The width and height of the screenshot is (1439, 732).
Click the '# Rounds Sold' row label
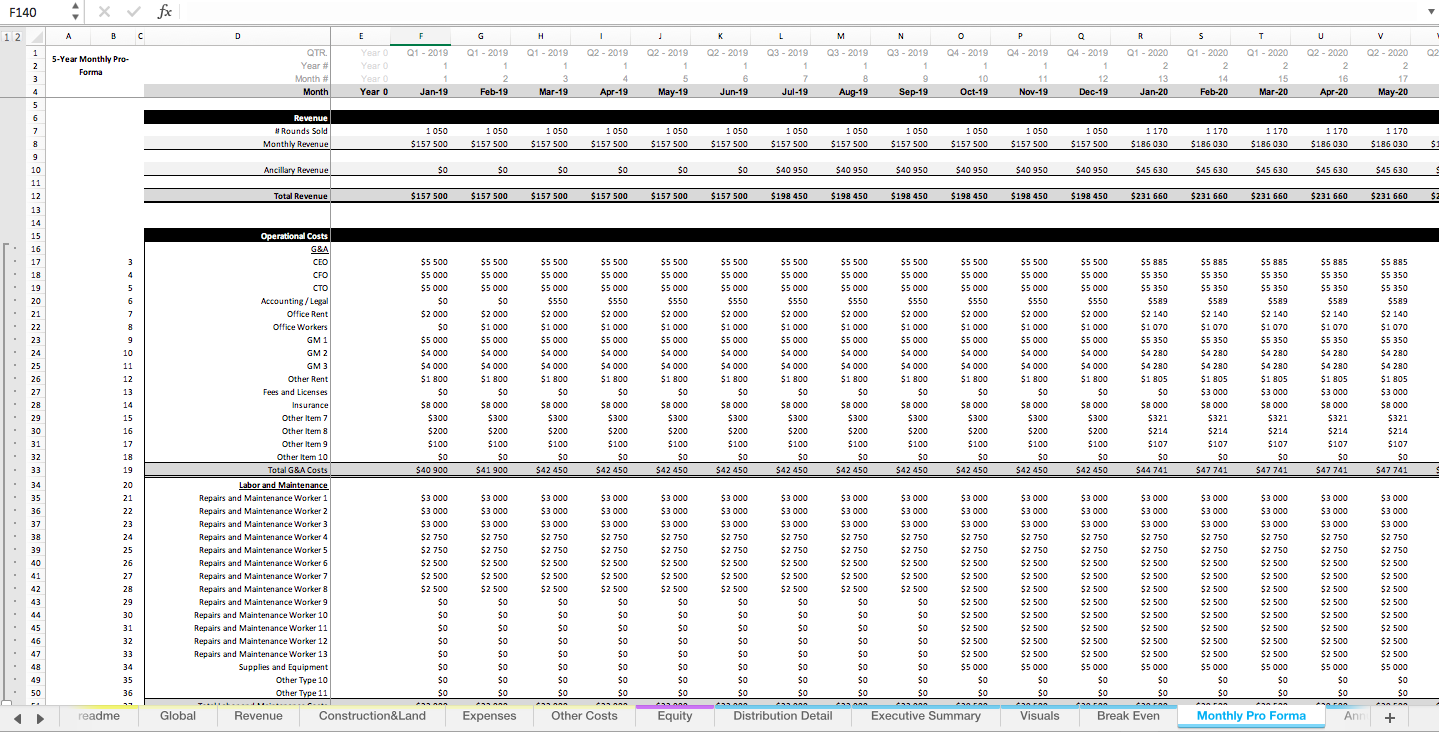tap(300, 131)
